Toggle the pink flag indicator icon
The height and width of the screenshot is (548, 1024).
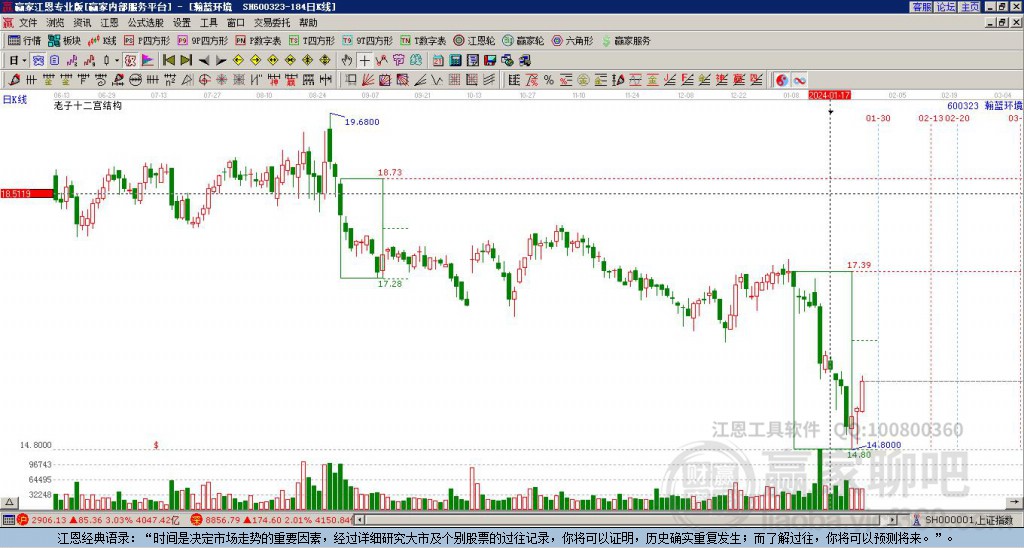(x=148, y=61)
